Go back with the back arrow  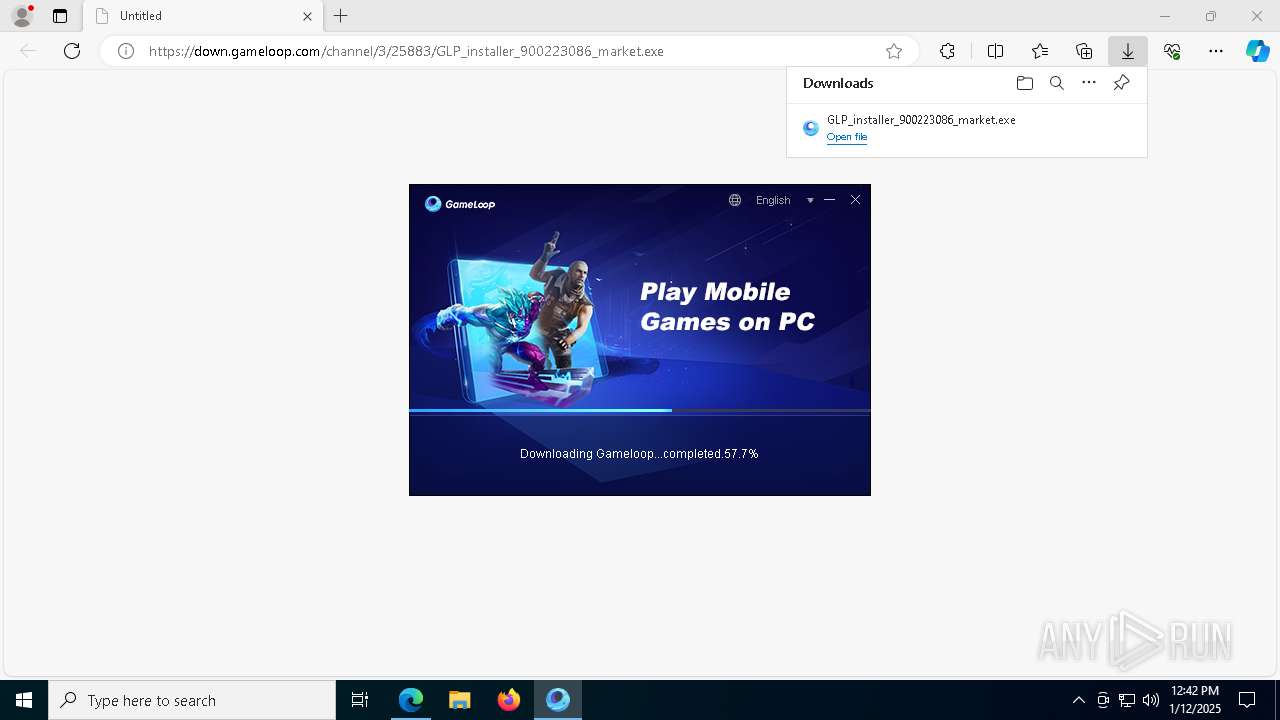[x=28, y=51]
